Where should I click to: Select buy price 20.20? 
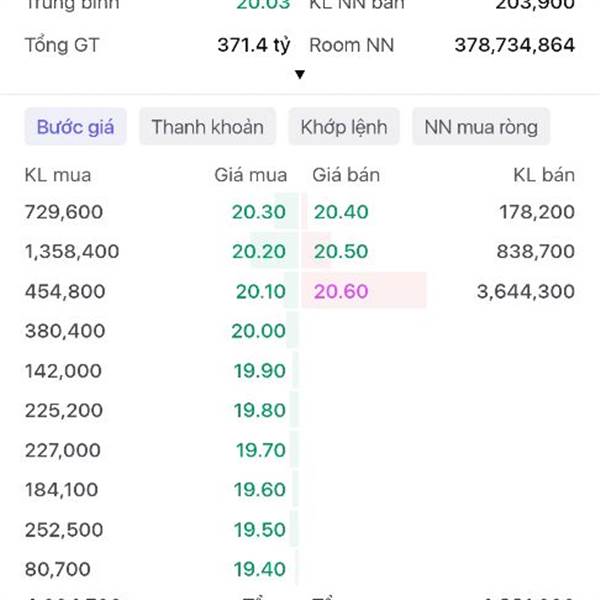[x=260, y=252]
